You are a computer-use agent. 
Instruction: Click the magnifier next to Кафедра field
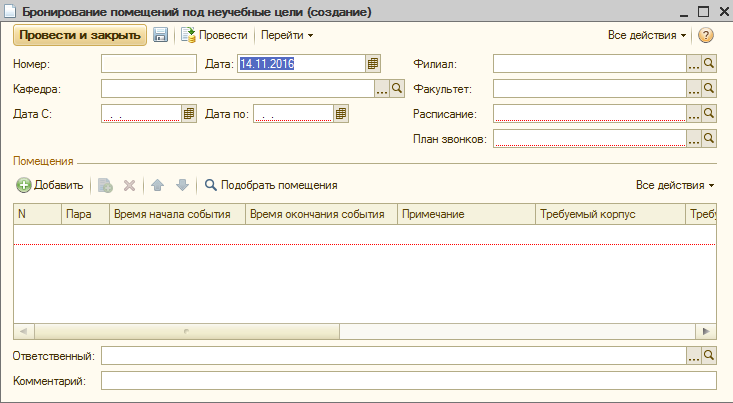point(397,88)
